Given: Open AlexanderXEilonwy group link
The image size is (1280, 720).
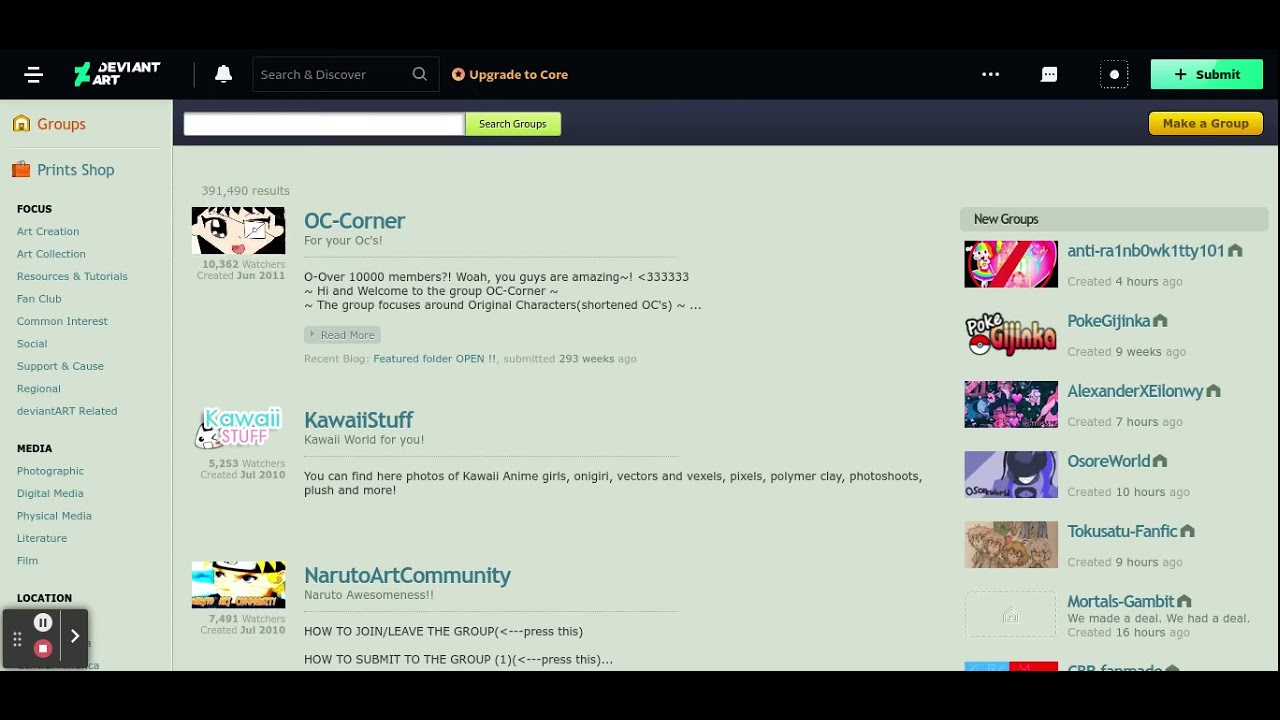Looking at the screenshot, I should tap(1135, 391).
